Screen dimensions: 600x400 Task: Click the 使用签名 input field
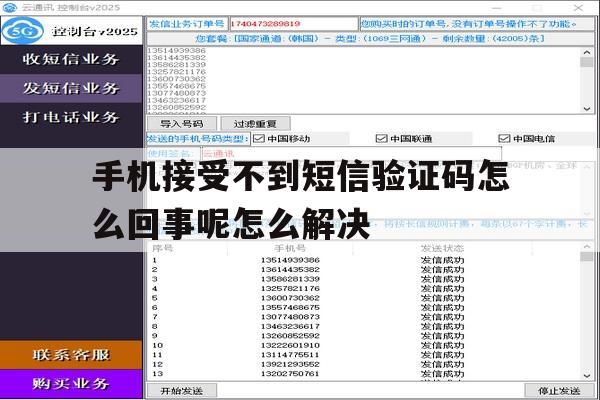[351, 154]
